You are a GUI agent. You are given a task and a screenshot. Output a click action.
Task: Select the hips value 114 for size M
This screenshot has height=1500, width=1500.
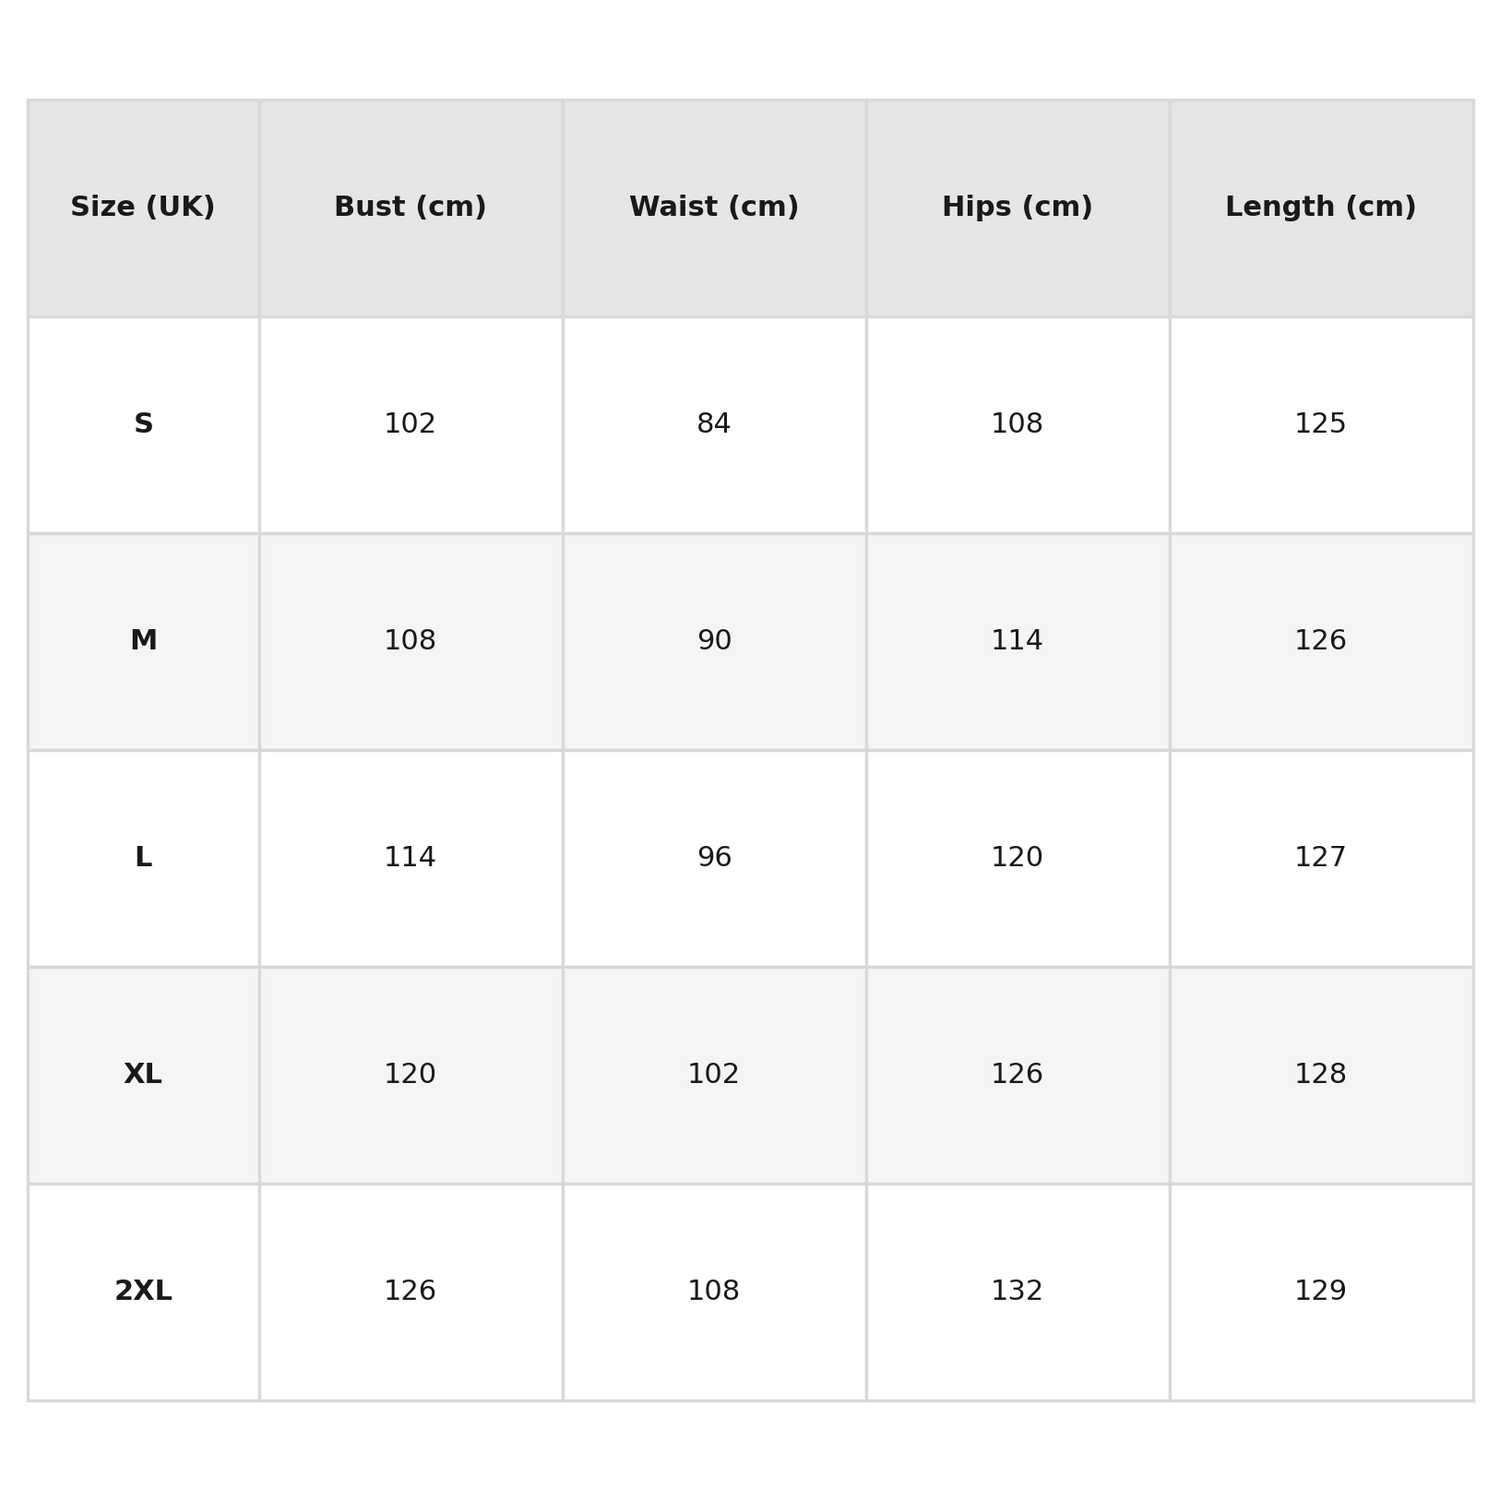1017,641
